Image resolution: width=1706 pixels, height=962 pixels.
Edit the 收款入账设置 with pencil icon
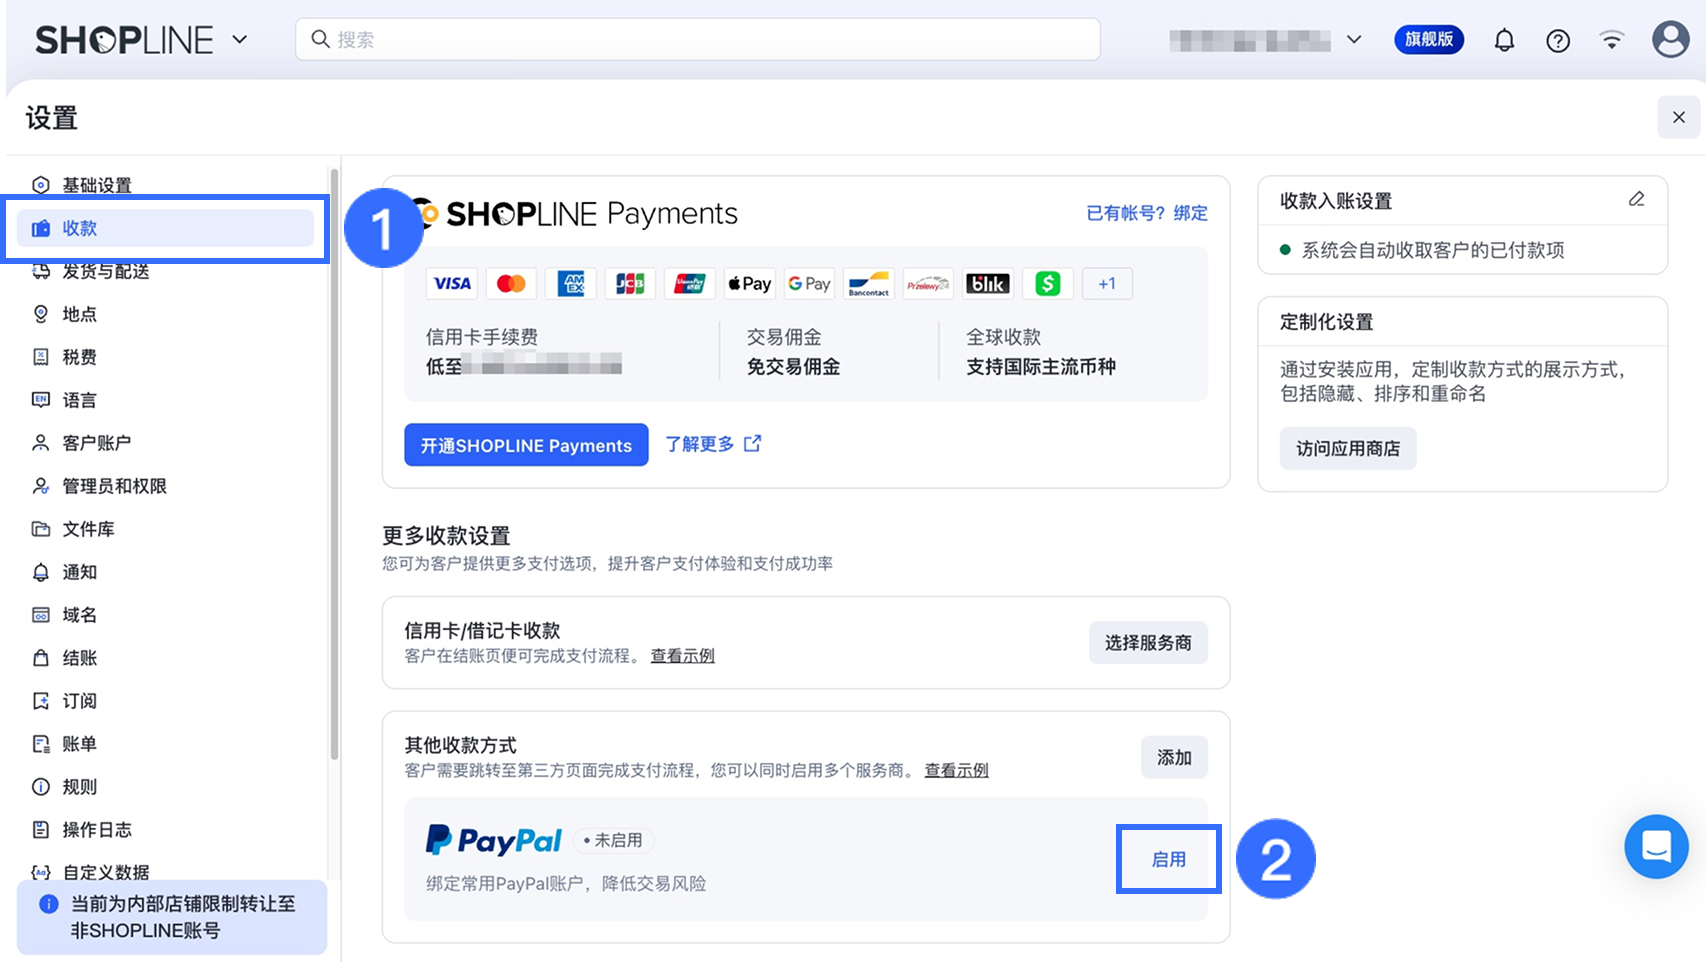[x=1636, y=199]
